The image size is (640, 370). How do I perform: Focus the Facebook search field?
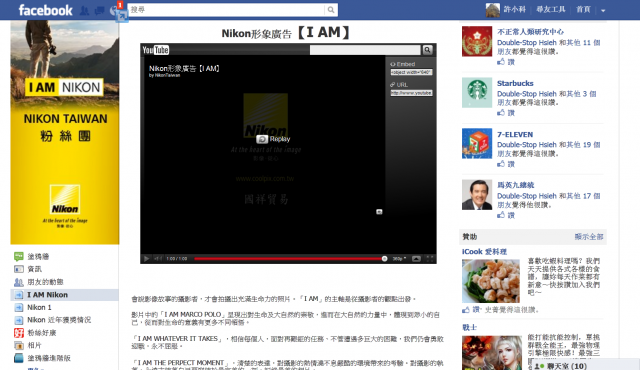point(227,10)
